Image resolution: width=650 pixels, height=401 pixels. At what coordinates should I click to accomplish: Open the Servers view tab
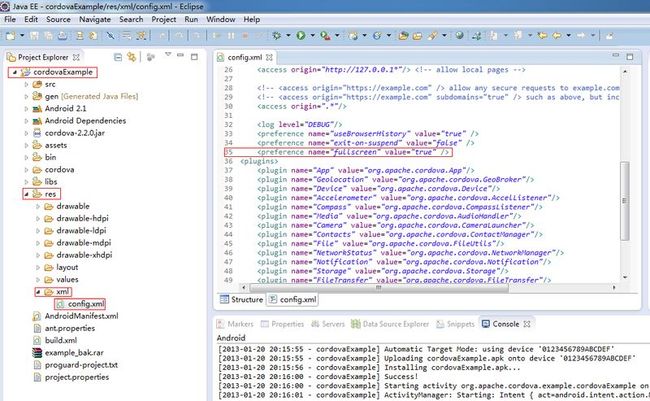coord(328,324)
